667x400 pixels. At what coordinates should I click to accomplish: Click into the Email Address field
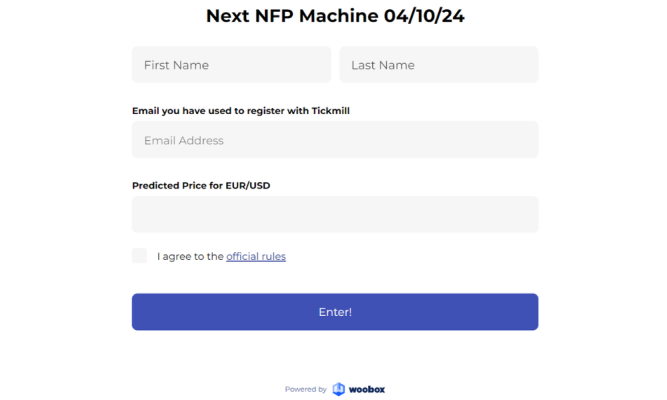[335, 140]
